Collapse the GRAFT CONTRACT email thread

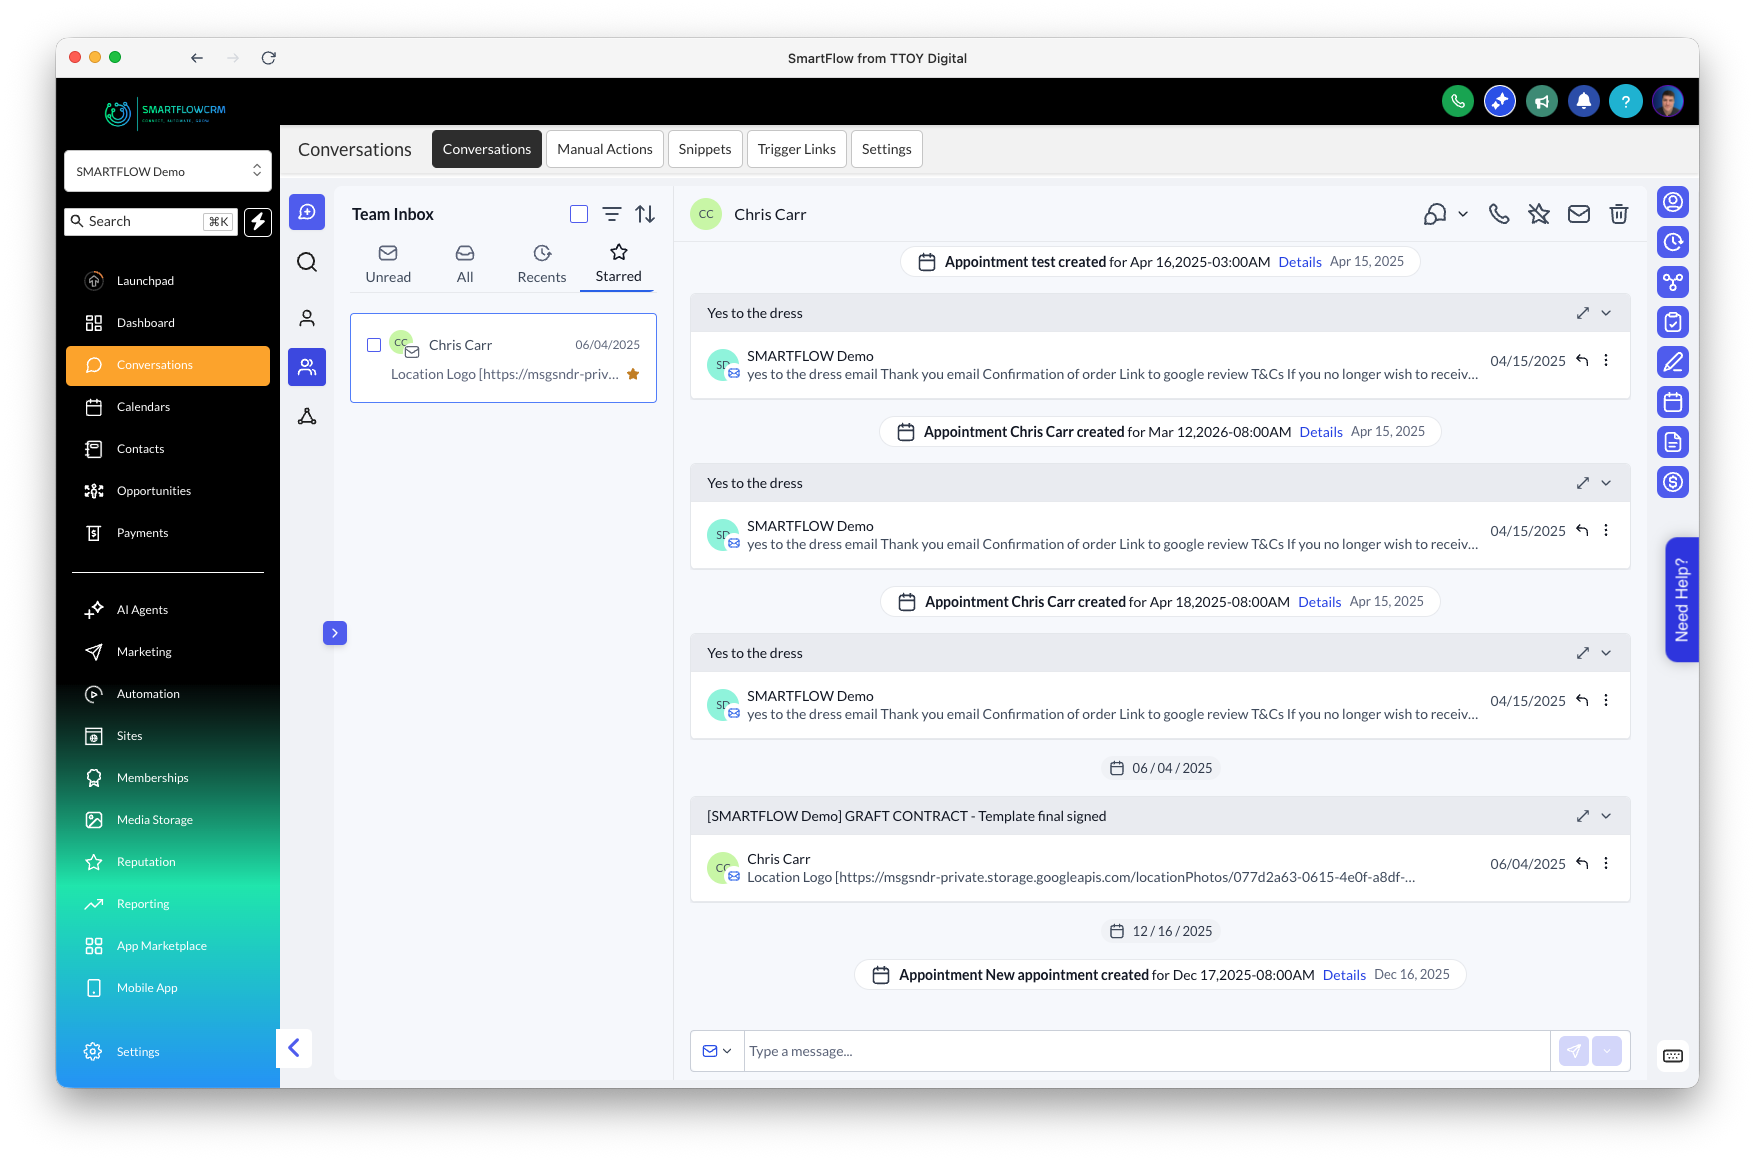click(1606, 815)
